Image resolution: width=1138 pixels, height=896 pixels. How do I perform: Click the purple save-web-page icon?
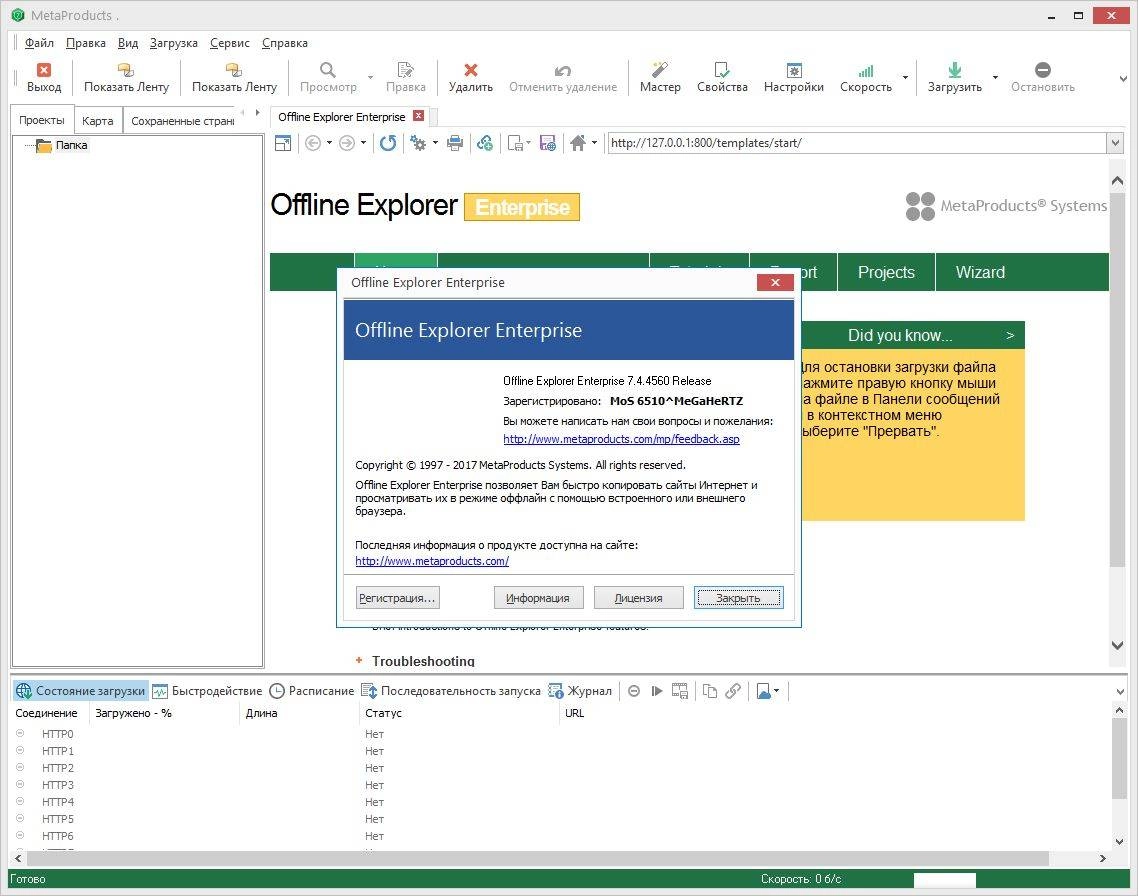click(548, 143)
